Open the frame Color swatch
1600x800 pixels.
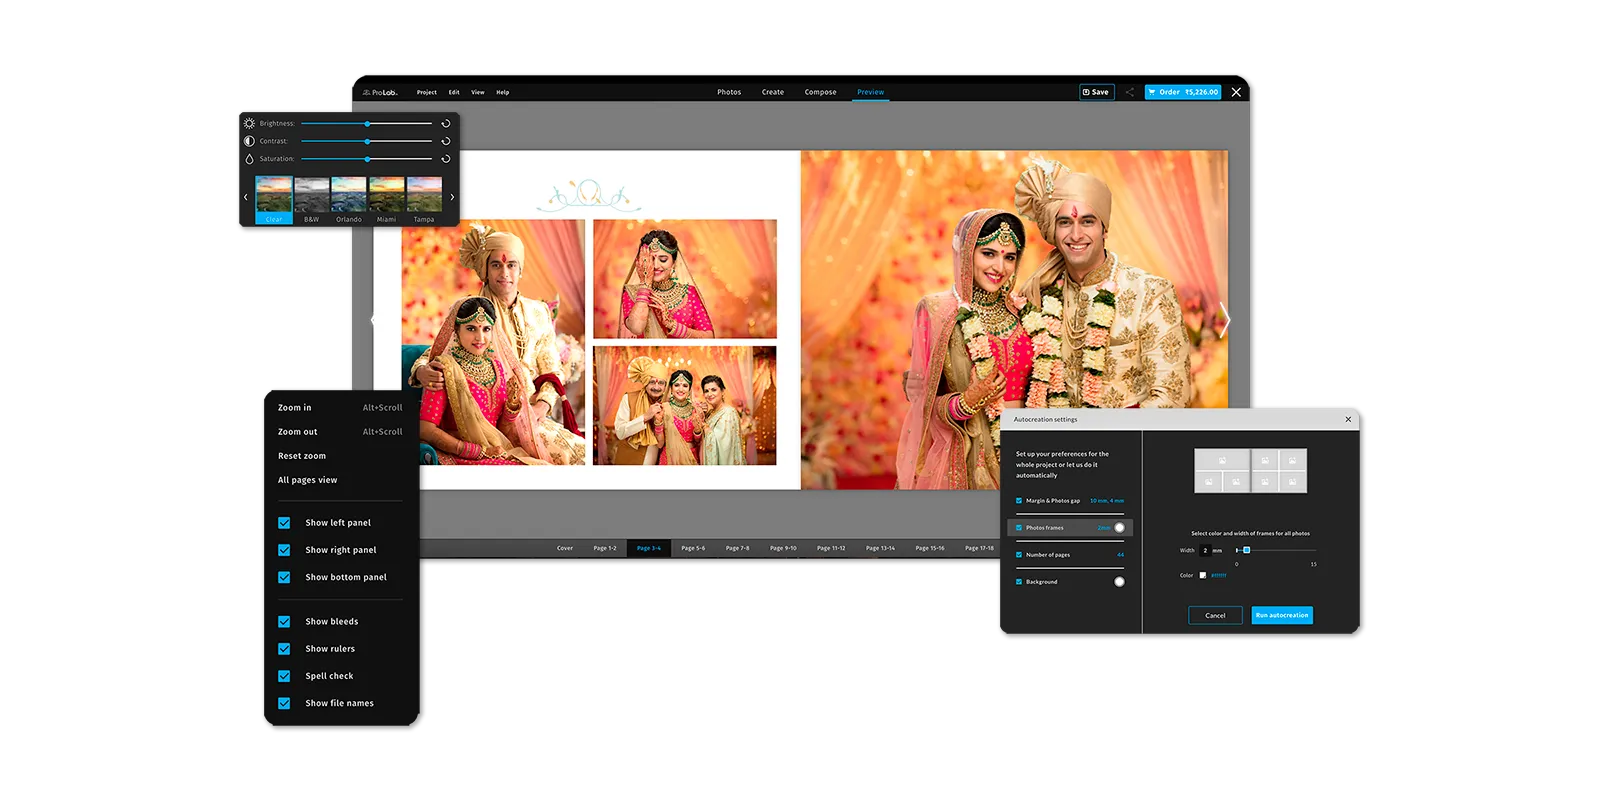click(x=1203, y=575)
